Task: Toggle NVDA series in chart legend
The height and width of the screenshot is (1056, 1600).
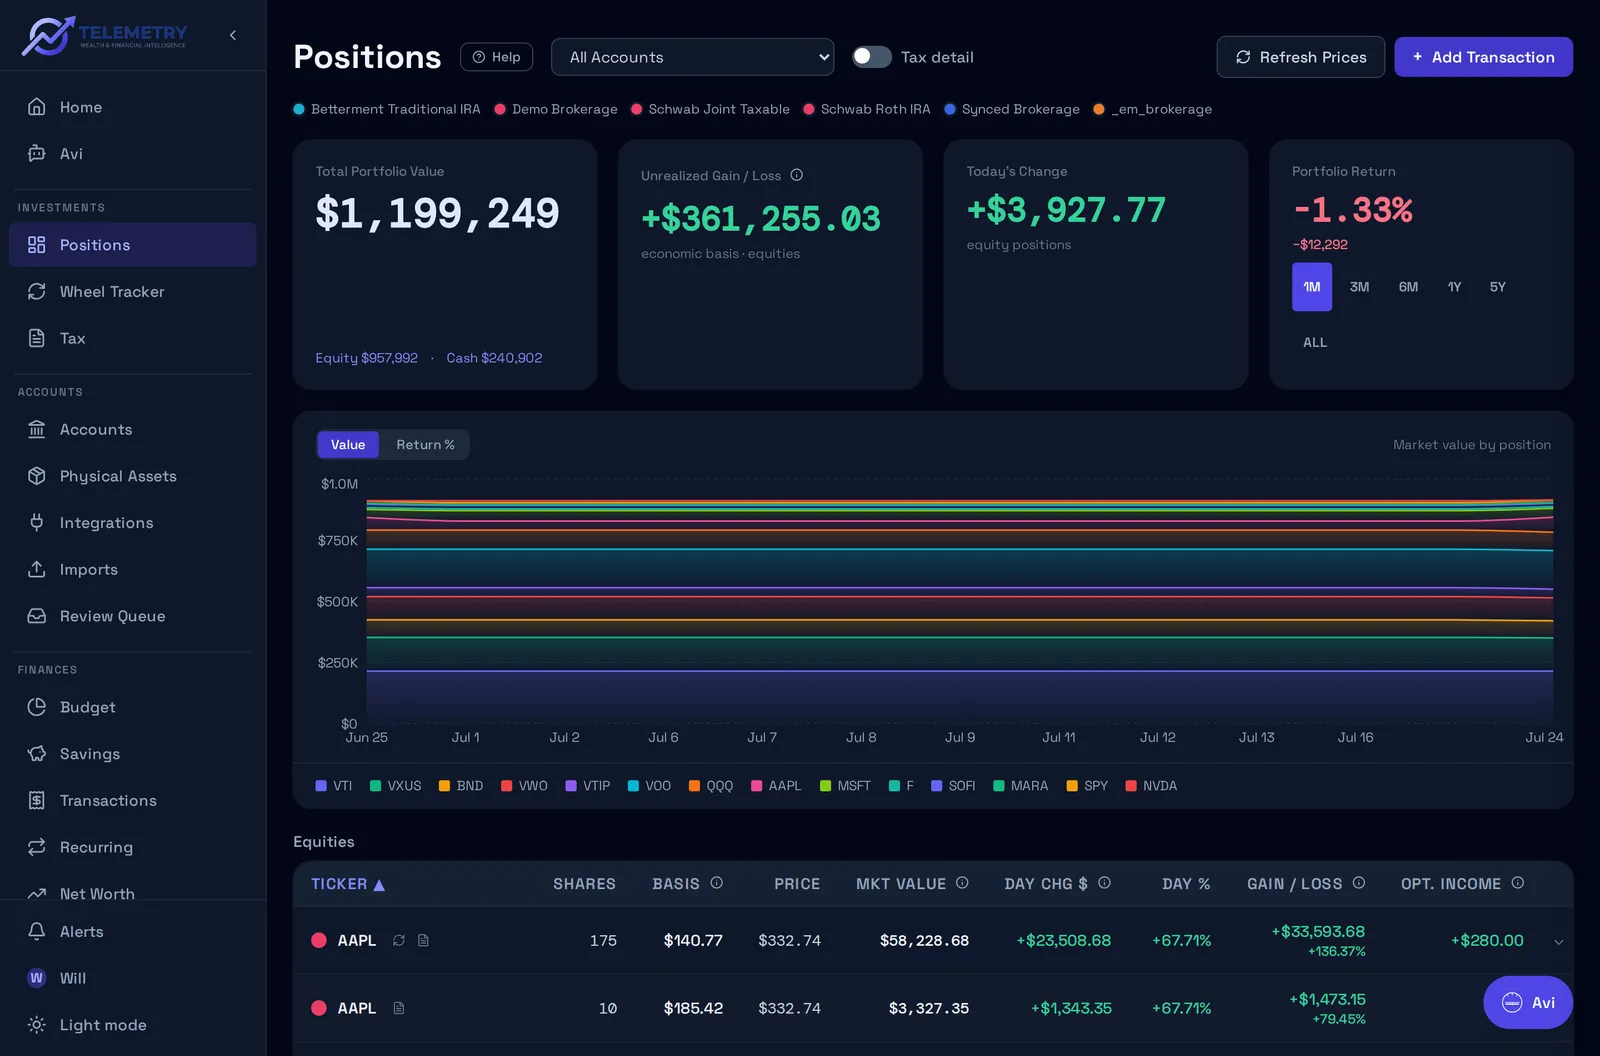Action: [1151, 786]
